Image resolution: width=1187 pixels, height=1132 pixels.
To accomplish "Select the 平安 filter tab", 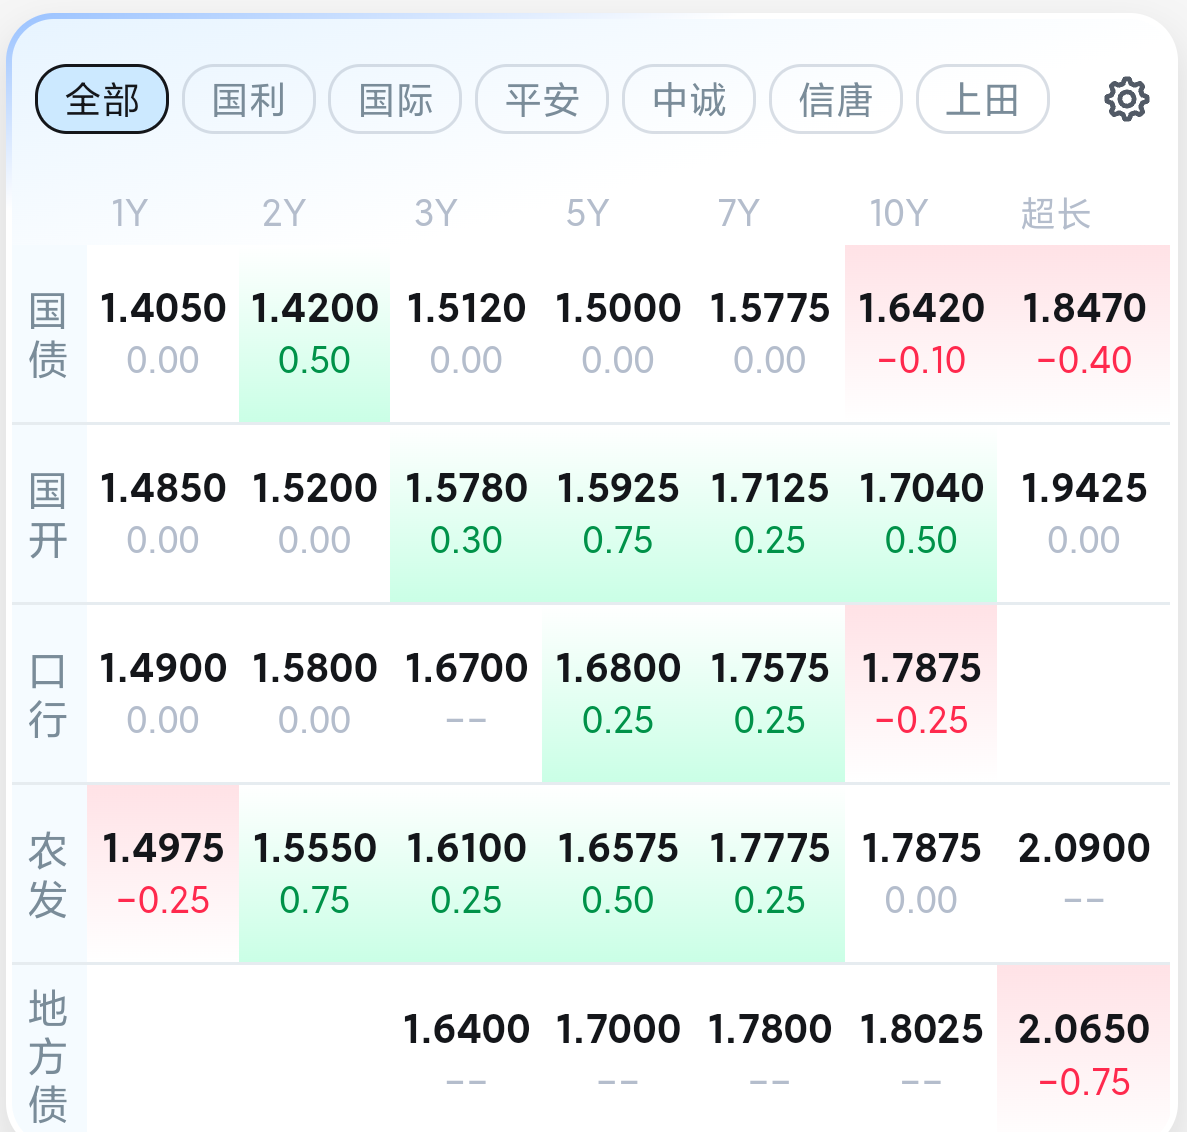I will (542, 99).
